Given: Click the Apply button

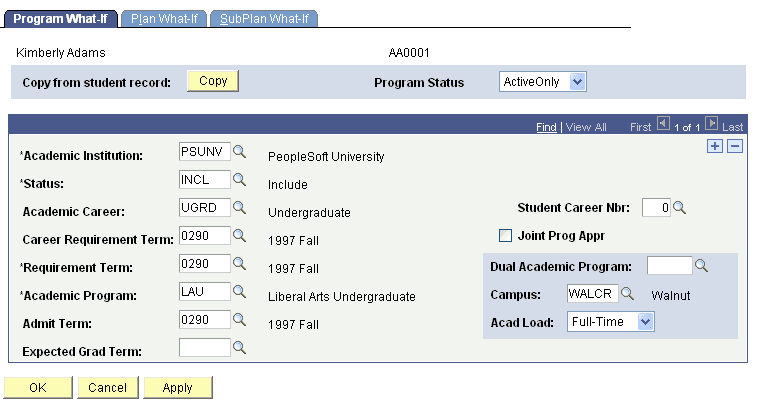Looking at the screenshot, I should (177, 387).
